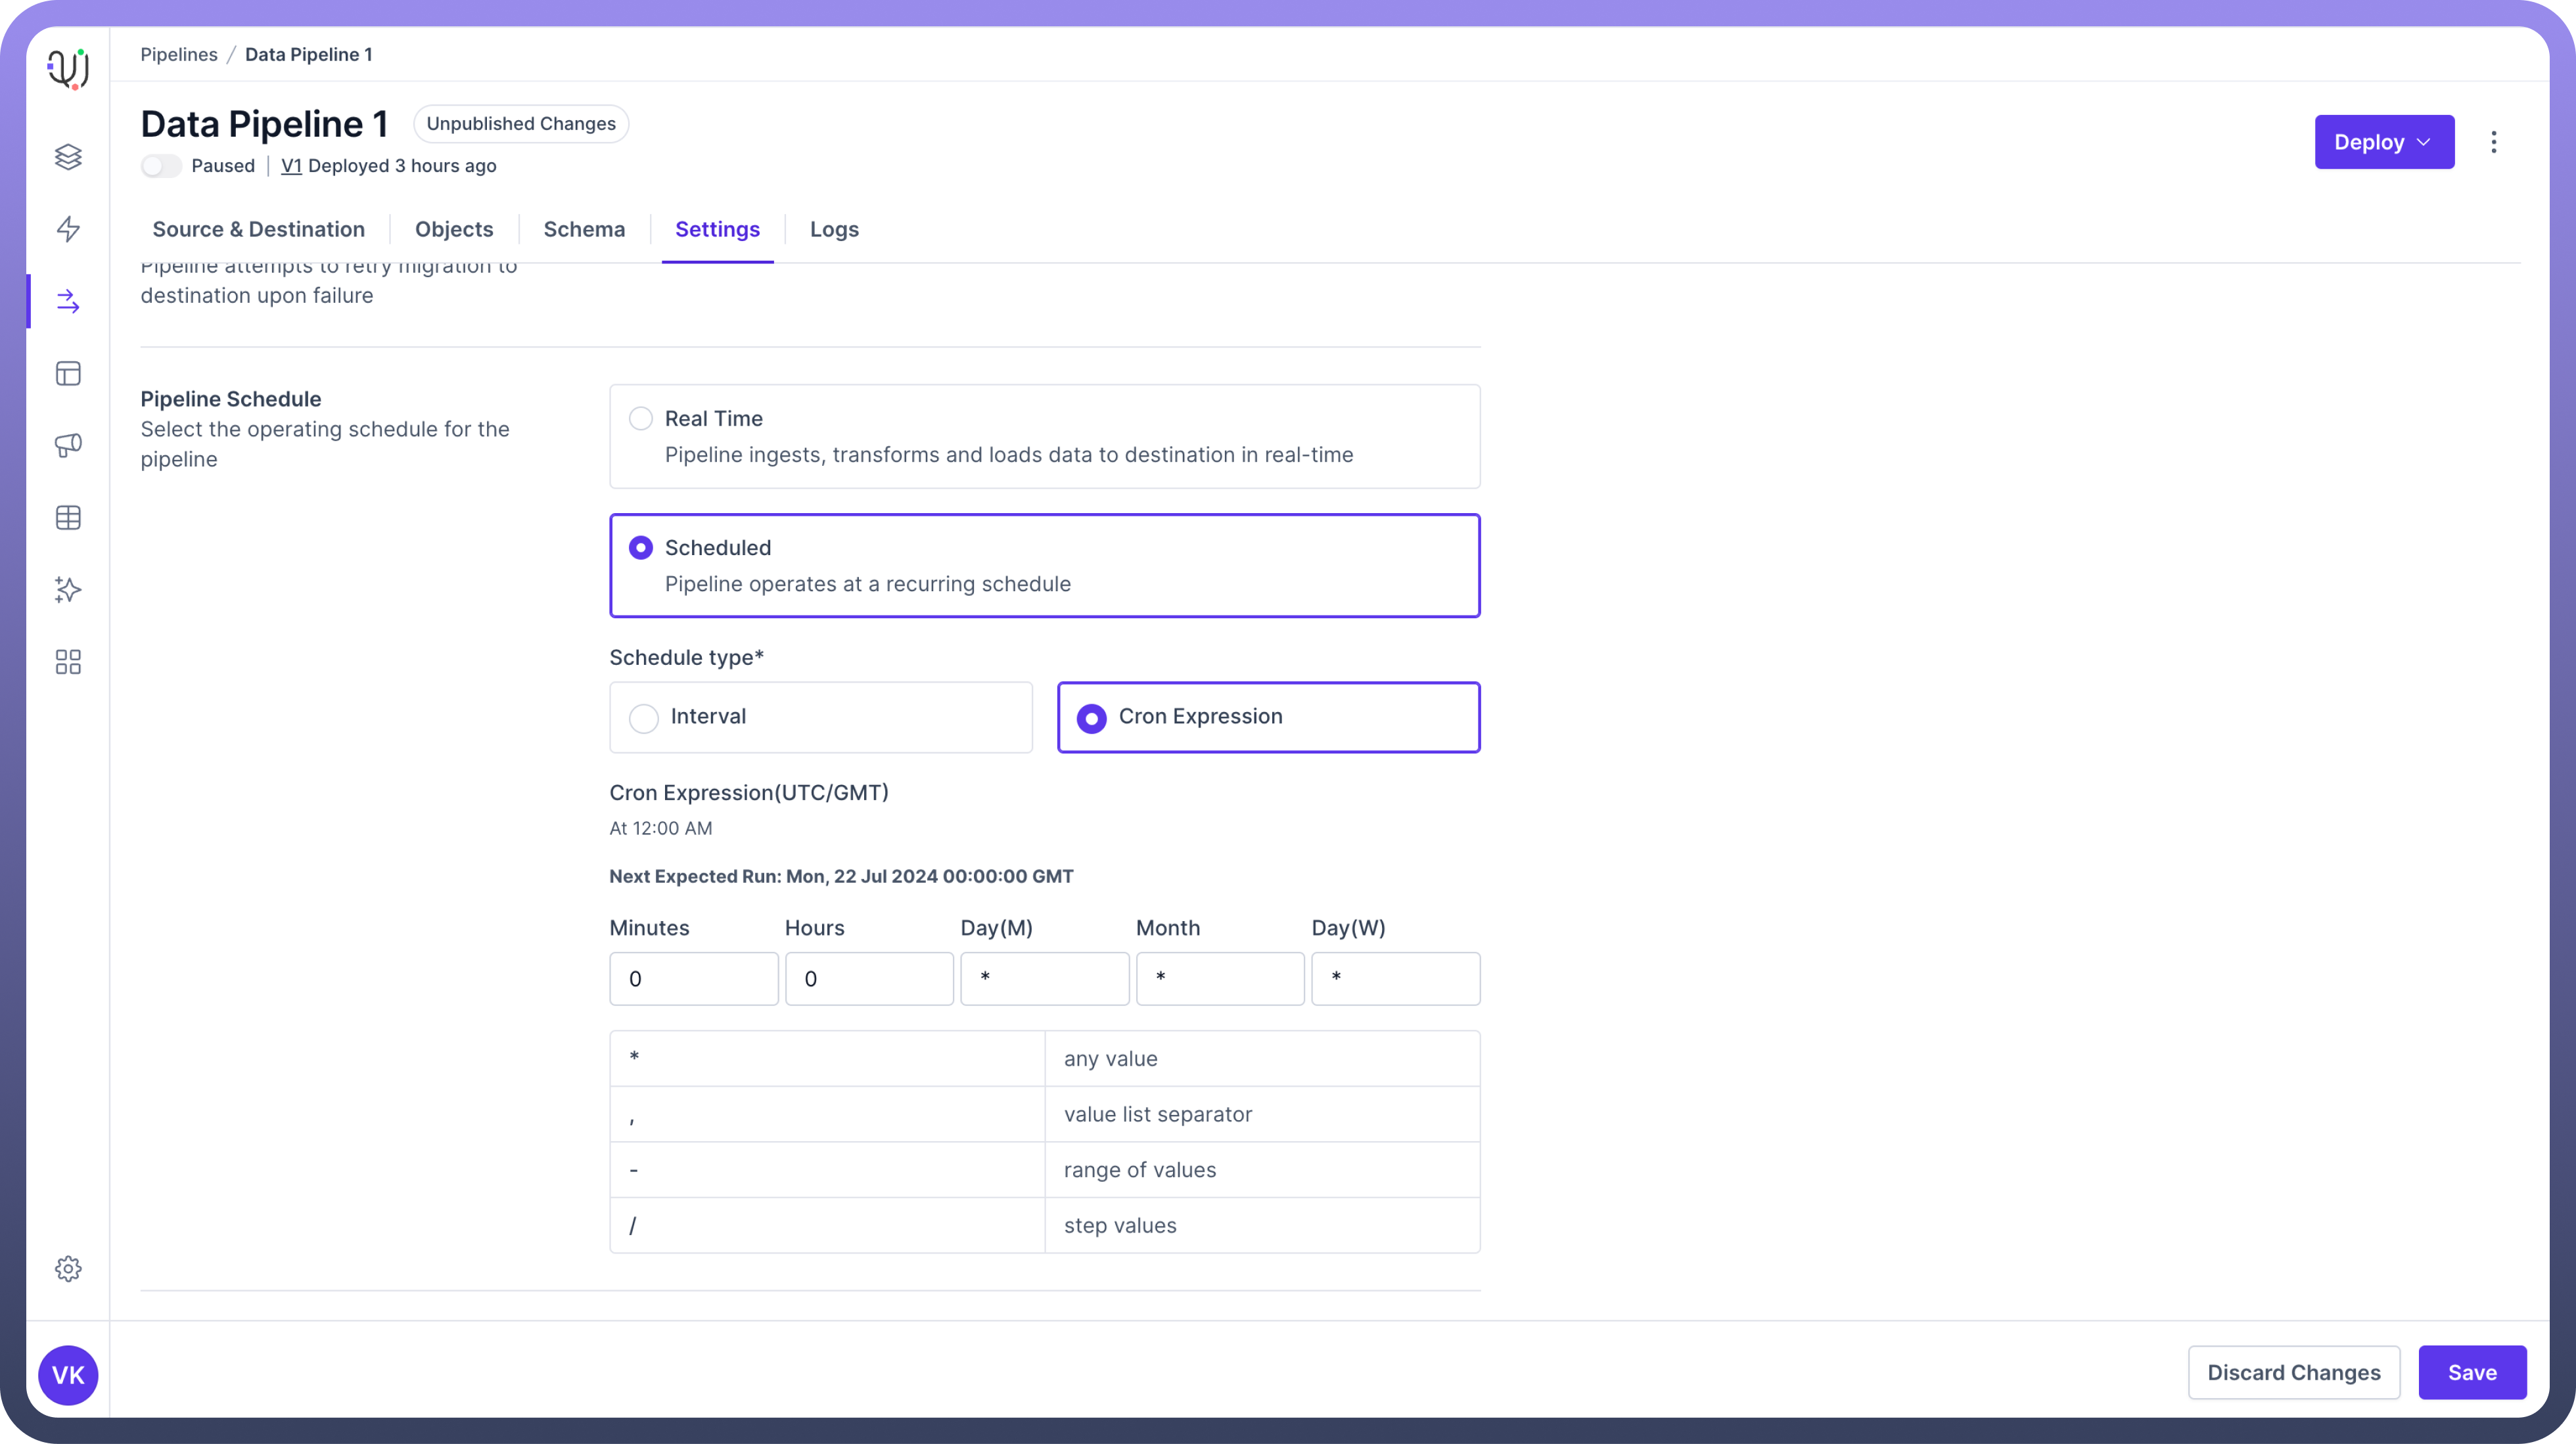
Task: Open the lightning bolt sidebar icon
Action: tap(68, 229)
